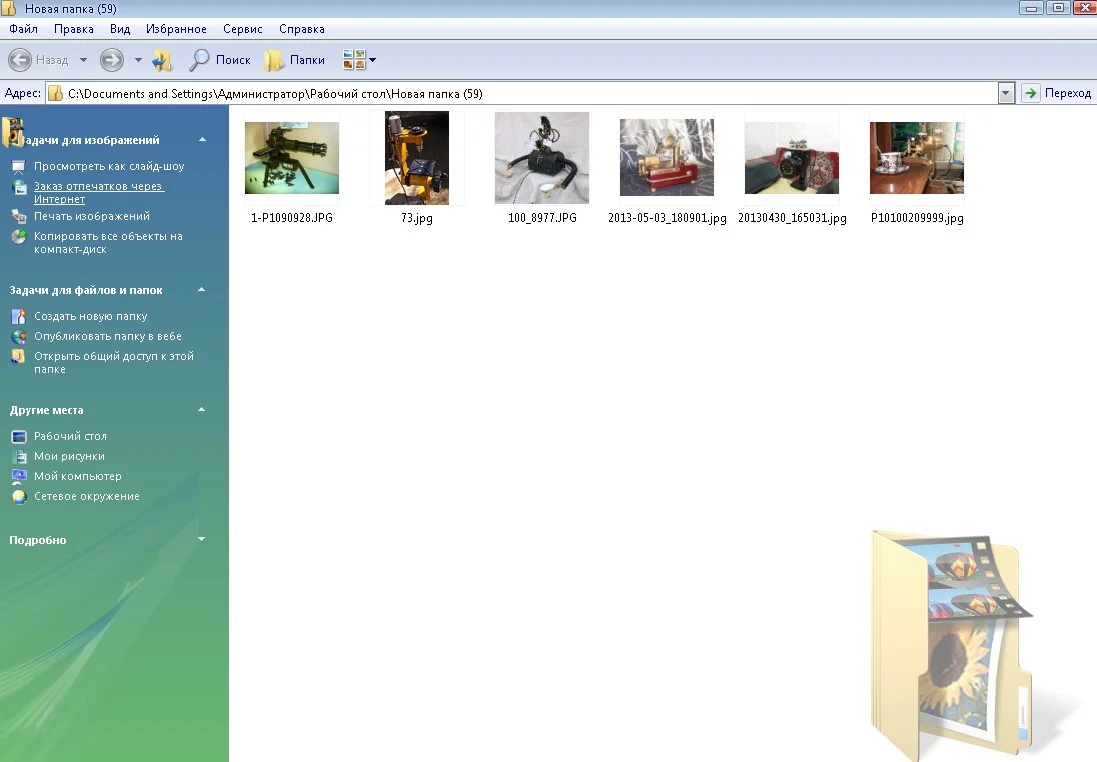
Task: Open the Файл menu
Action: point(23,29)
